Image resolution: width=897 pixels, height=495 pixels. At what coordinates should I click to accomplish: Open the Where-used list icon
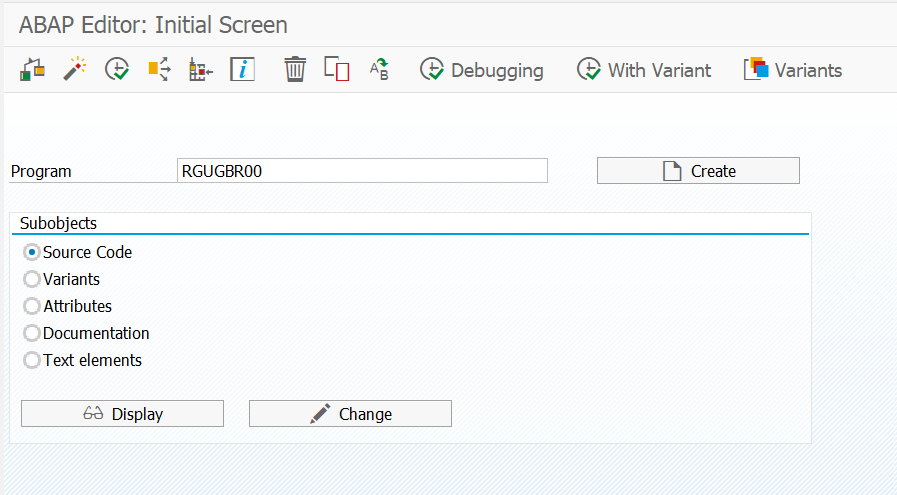159,69
